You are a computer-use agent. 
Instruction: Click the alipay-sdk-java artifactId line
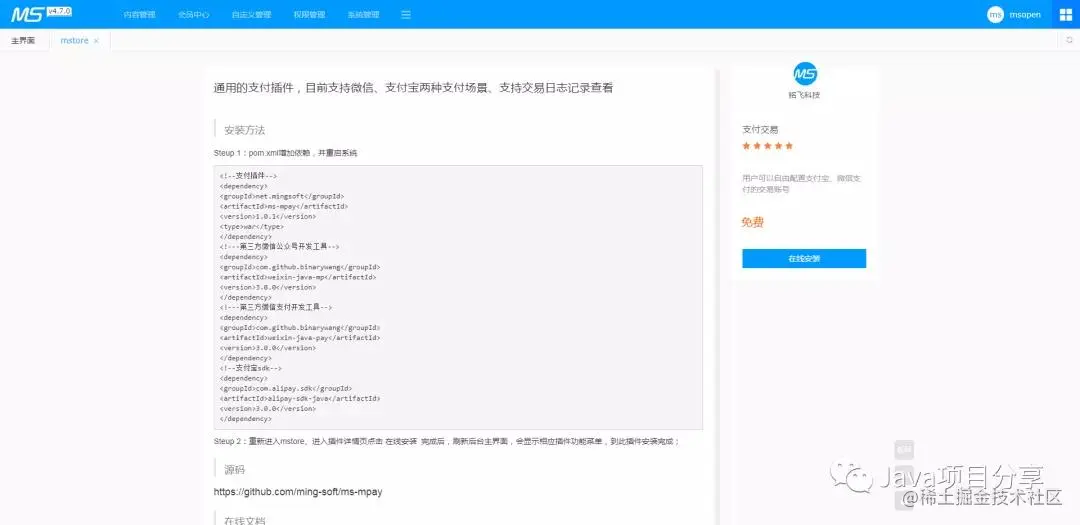pyautogui.click(x=300, y=398)
